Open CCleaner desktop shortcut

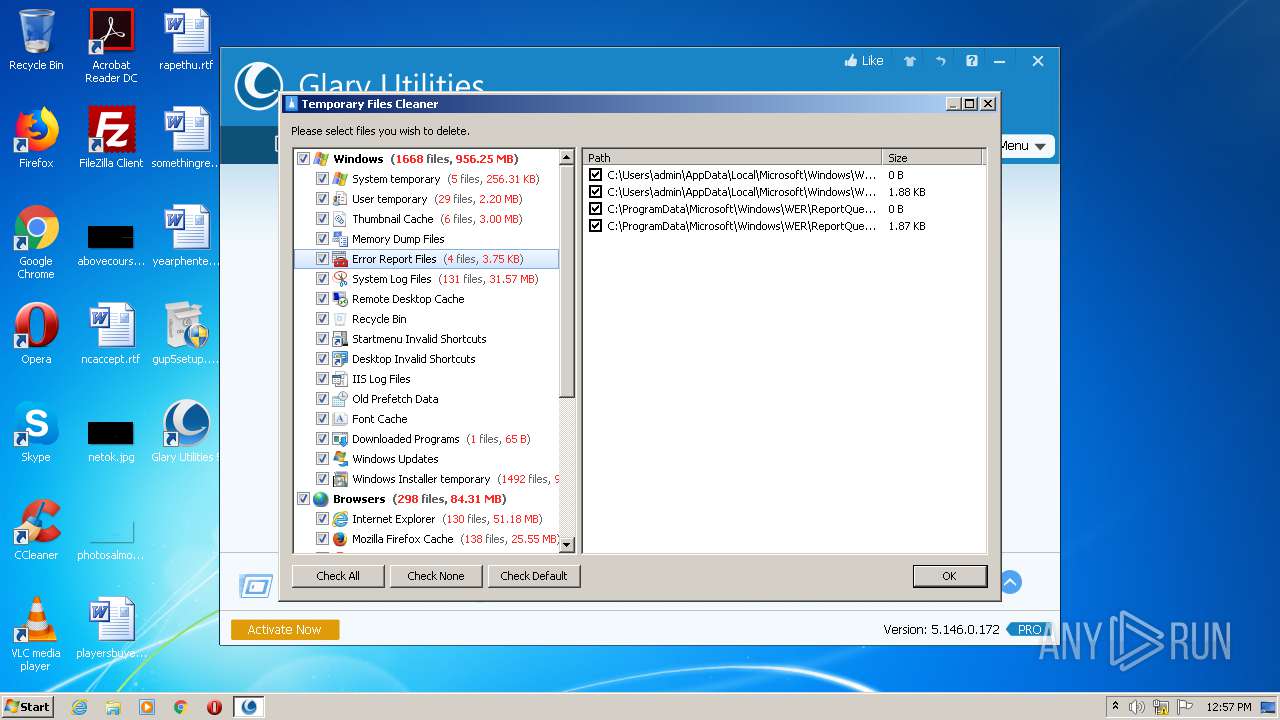tap(36, 530)
